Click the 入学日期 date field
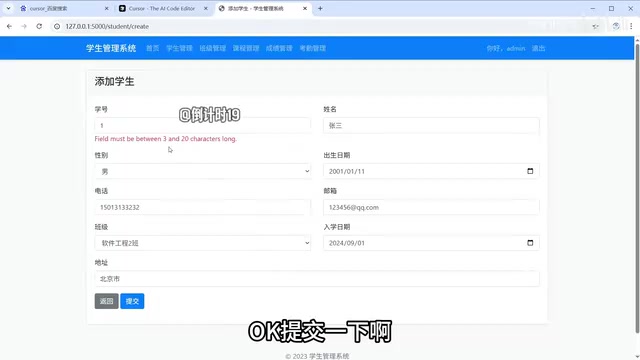This screenshot has width=640, height=360. 431,243
